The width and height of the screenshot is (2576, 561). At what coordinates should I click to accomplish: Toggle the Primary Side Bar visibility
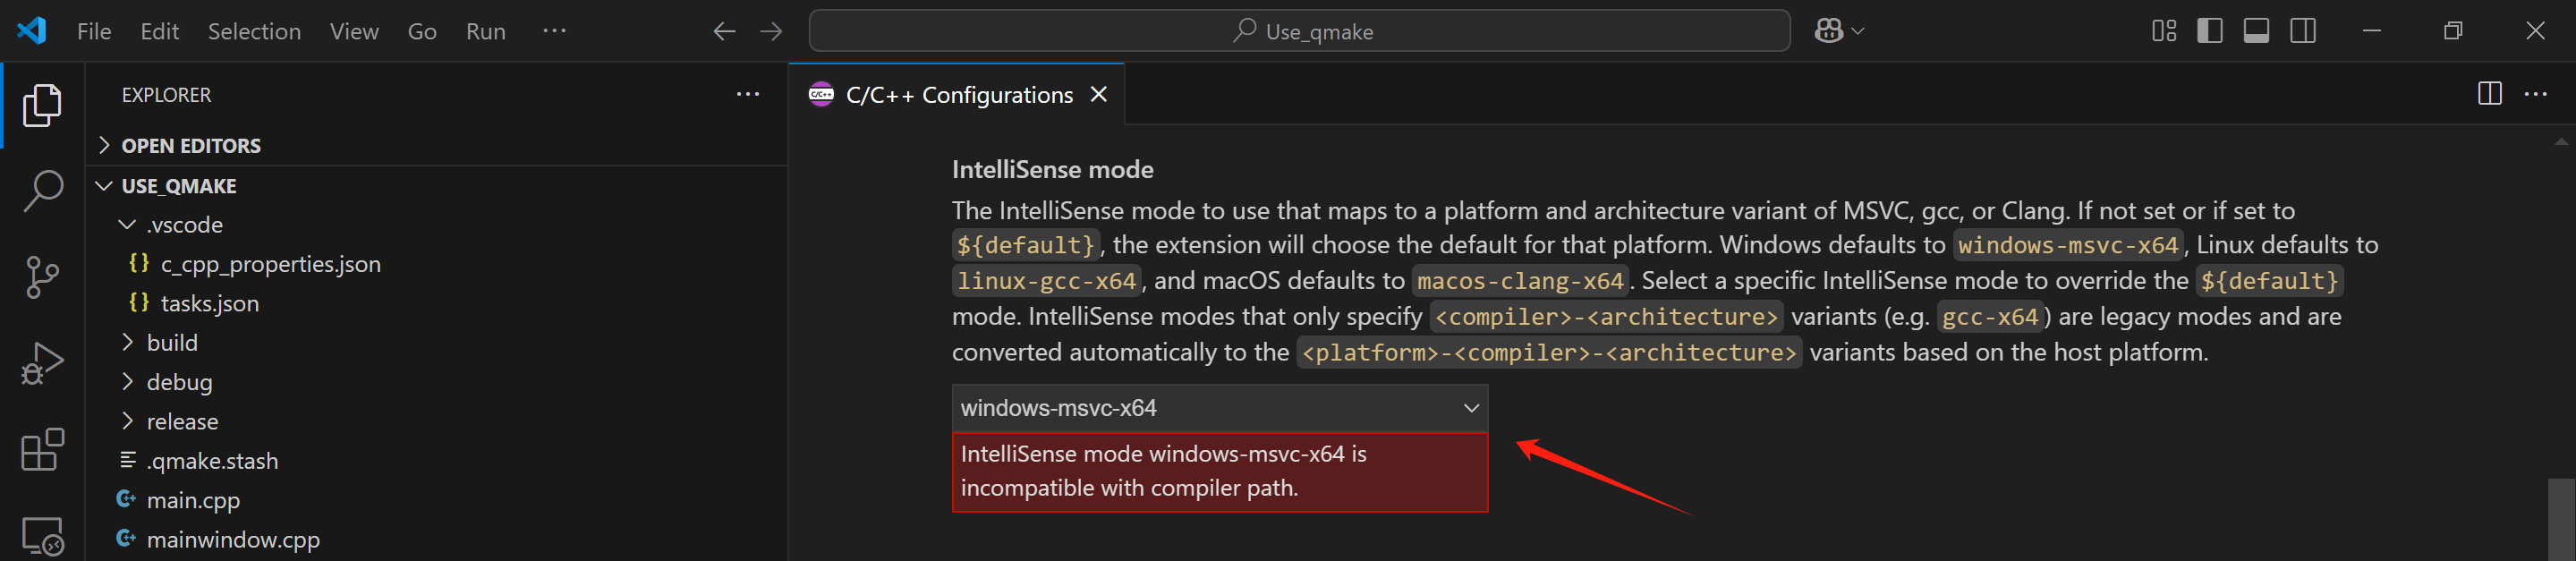[x=2209, y=30]
